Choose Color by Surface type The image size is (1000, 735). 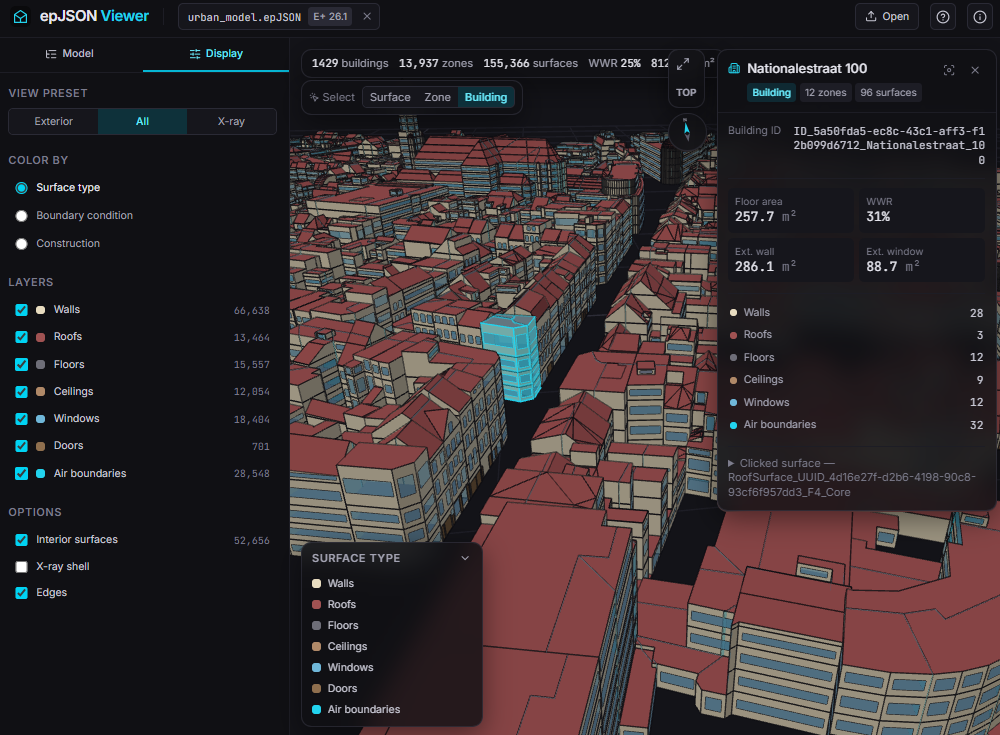pos(22,188)
